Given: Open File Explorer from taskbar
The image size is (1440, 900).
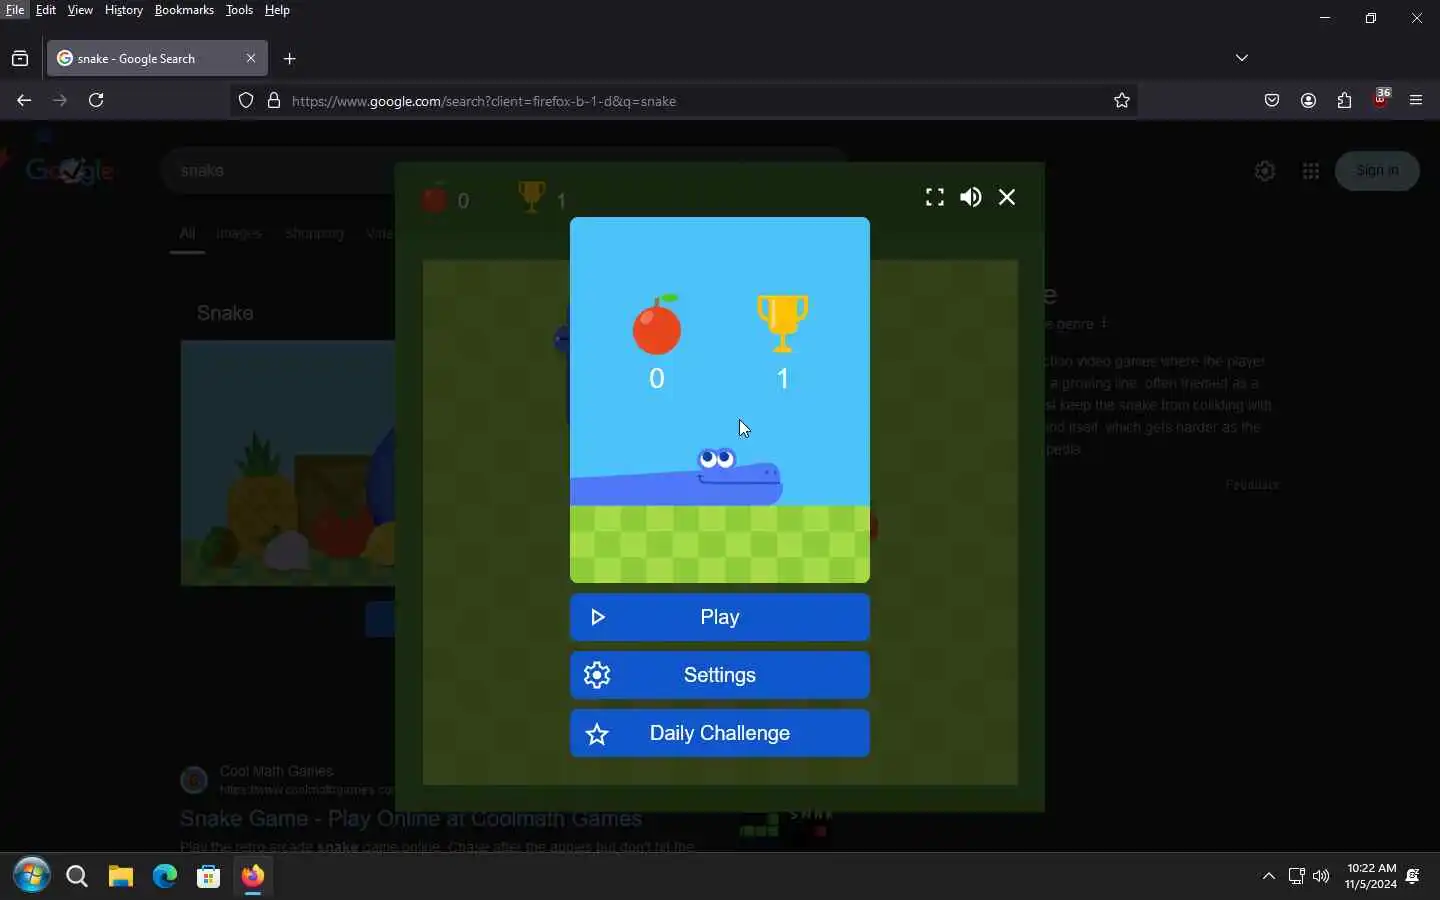Looking at the screenshot, I should tap(121, 877).
